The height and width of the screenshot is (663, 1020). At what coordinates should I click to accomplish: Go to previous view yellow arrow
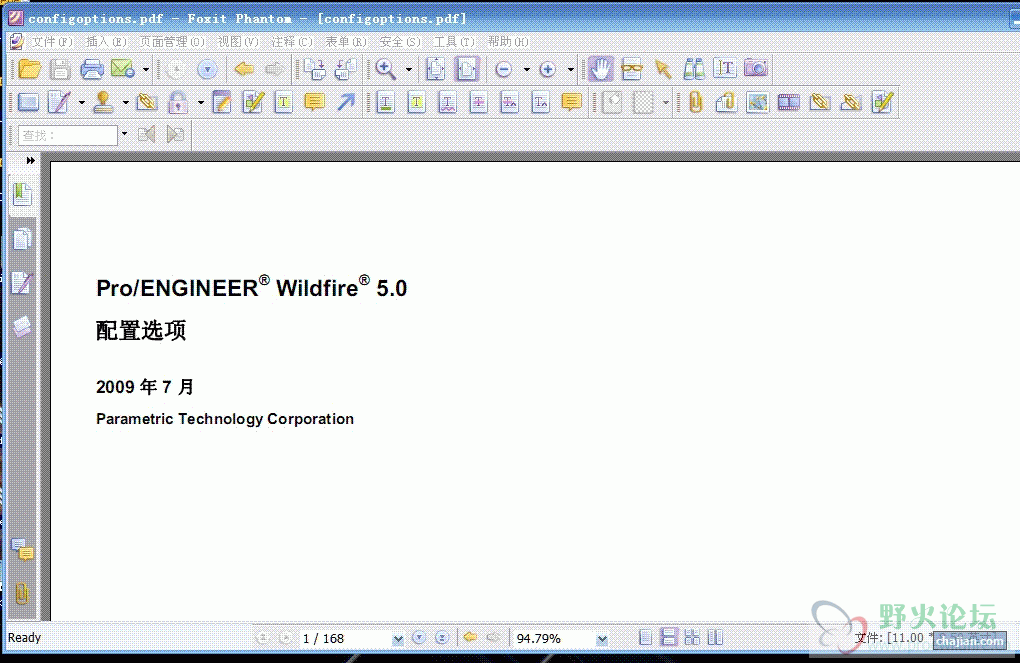(x=244, y=69)
